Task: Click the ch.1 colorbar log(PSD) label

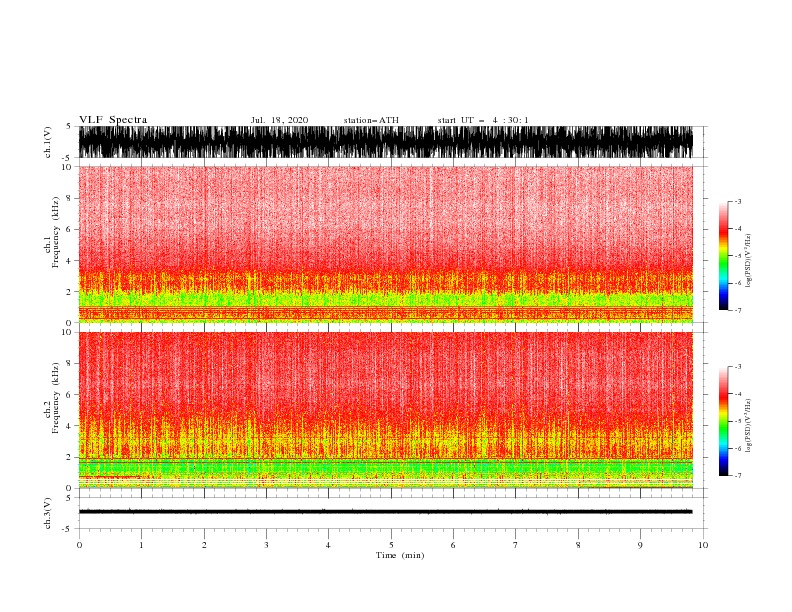Action: tap(748, 261)
